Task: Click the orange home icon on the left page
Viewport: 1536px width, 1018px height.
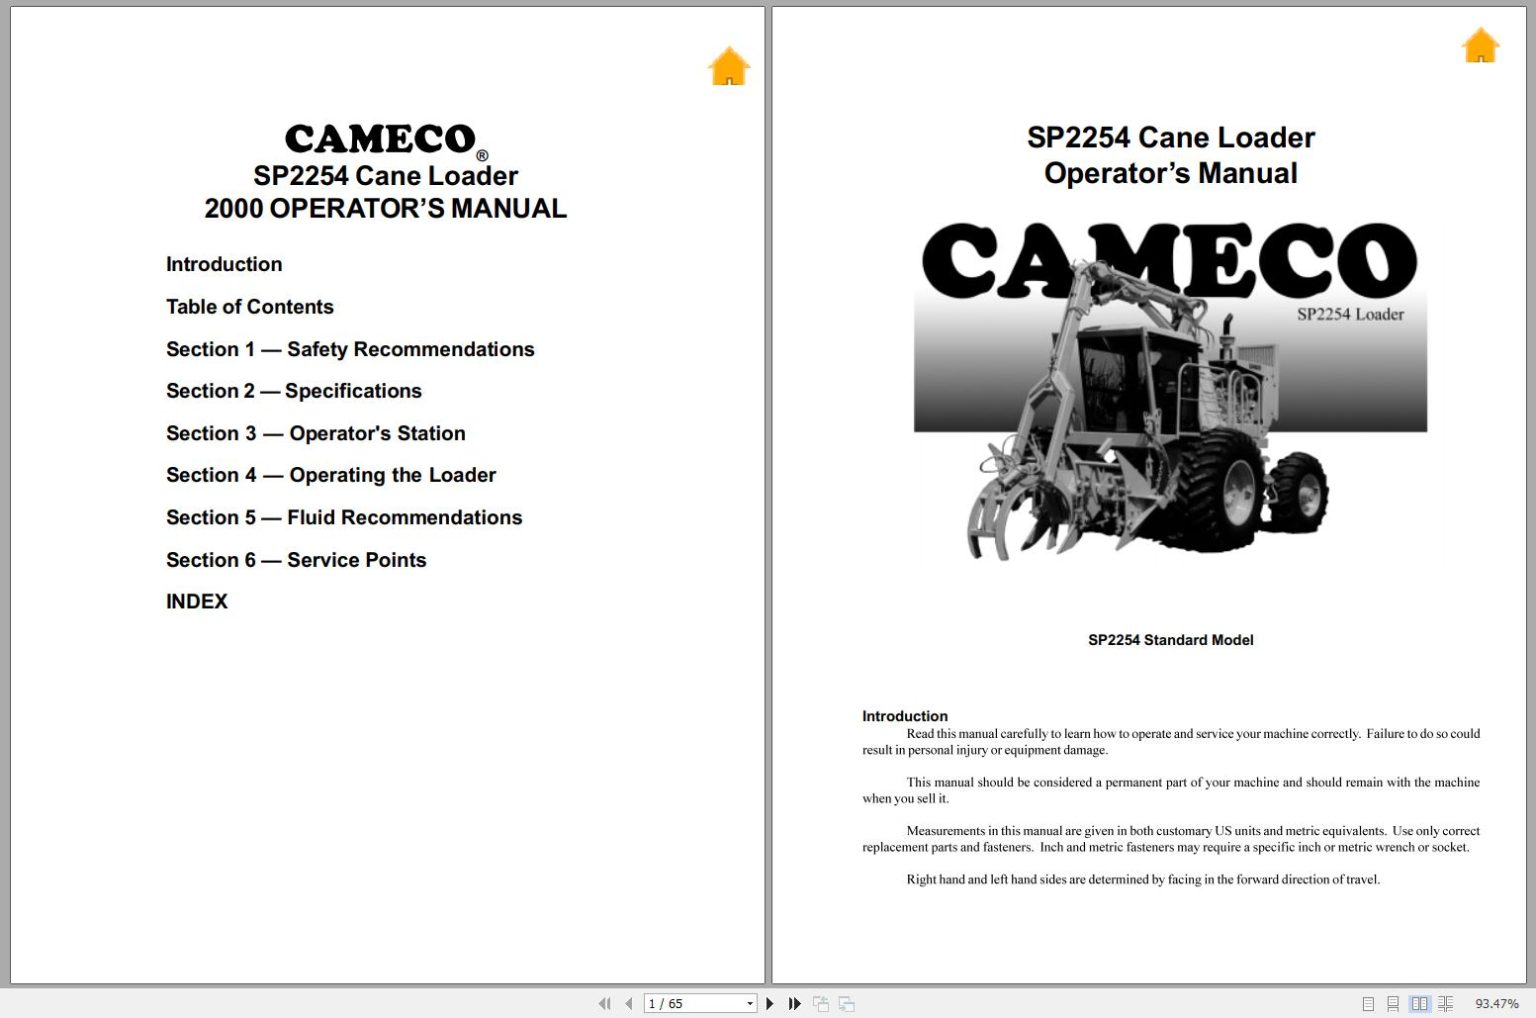Action: [729, 66]
